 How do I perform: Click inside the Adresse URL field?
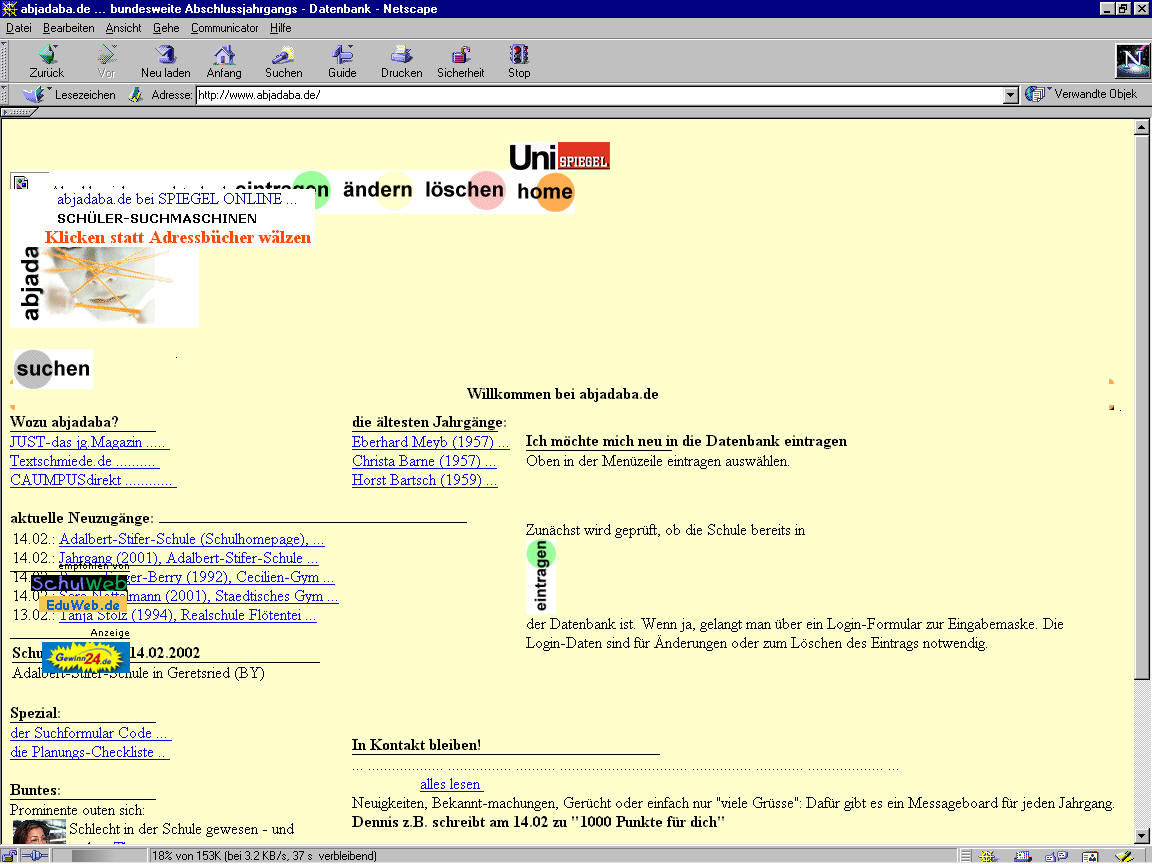pos(600,95)
